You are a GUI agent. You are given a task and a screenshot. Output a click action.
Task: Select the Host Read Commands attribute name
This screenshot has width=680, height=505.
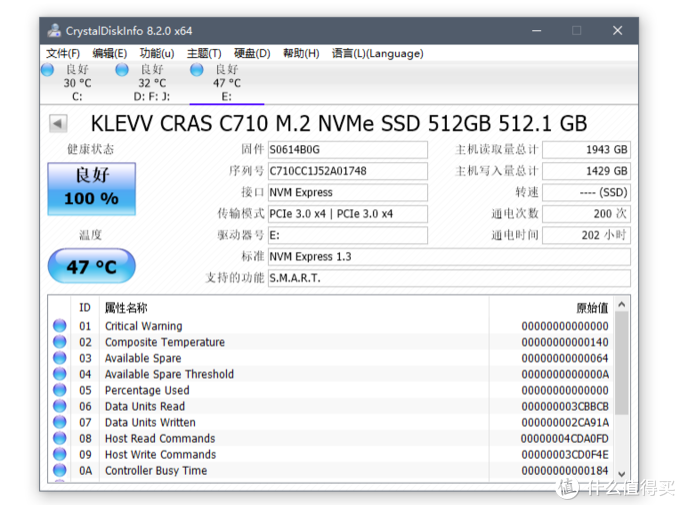point(160,438)
